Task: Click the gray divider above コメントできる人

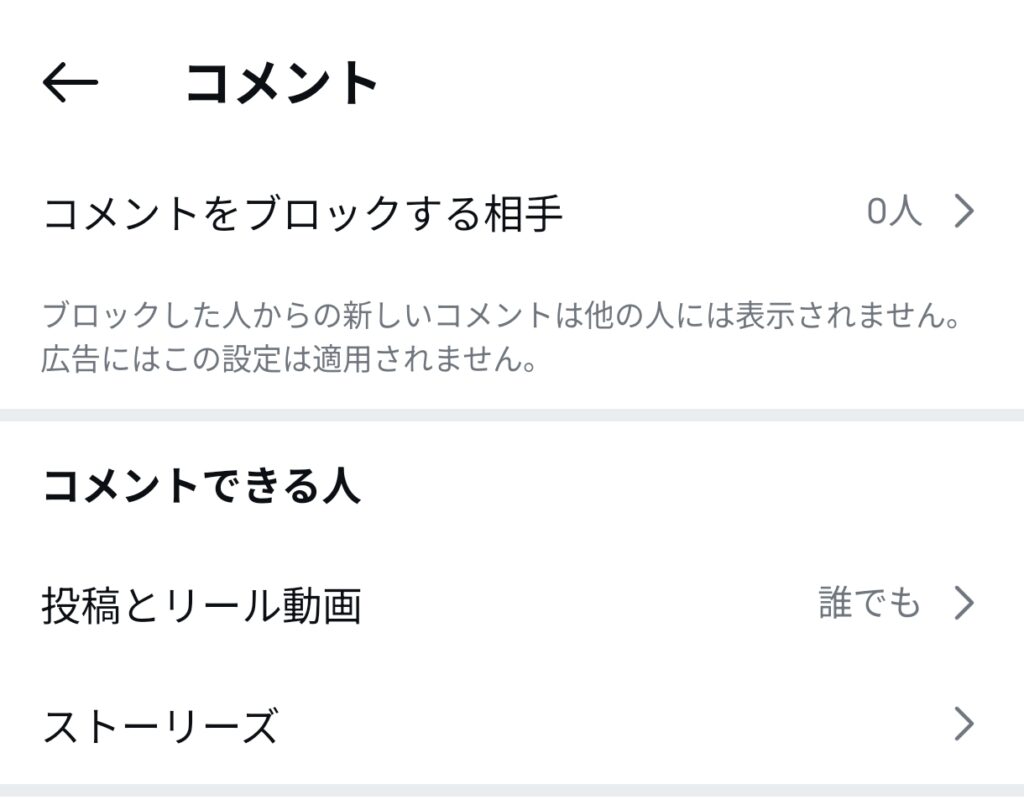Action: point(512,415)
